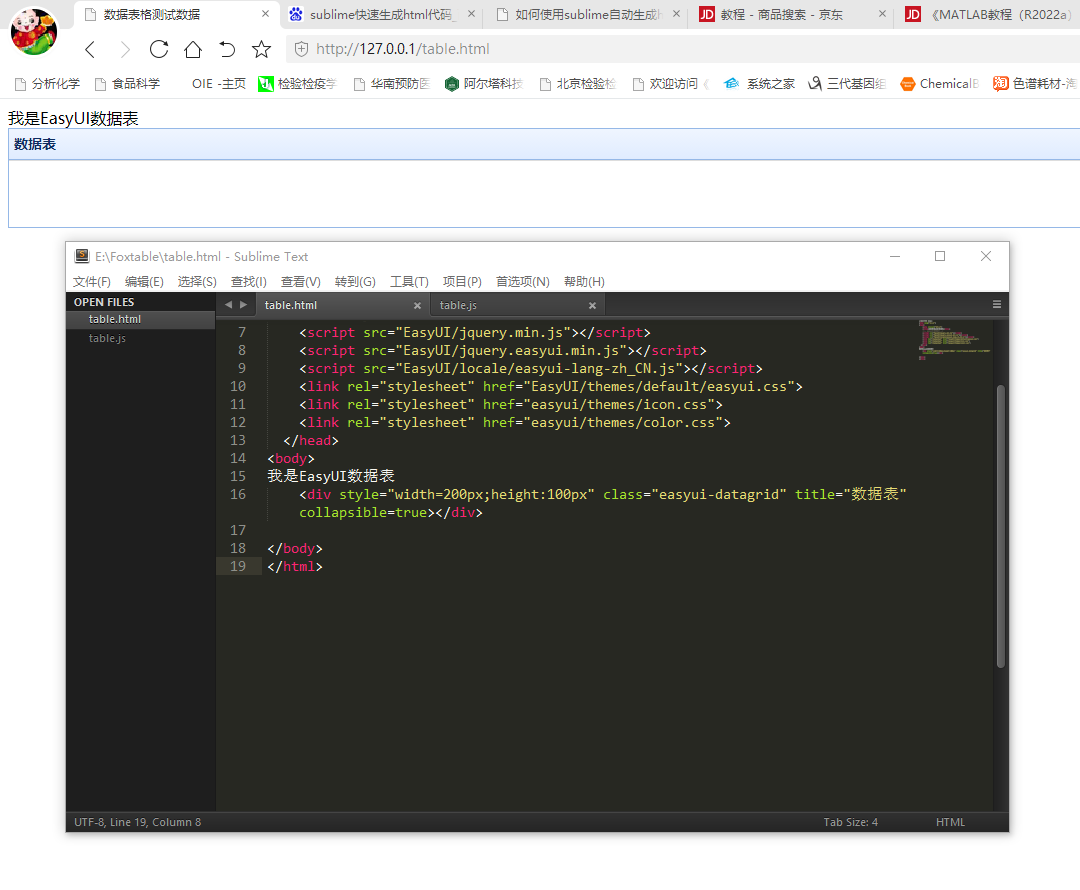Open the 转到(G) menu in Sublime

(355, 282)
